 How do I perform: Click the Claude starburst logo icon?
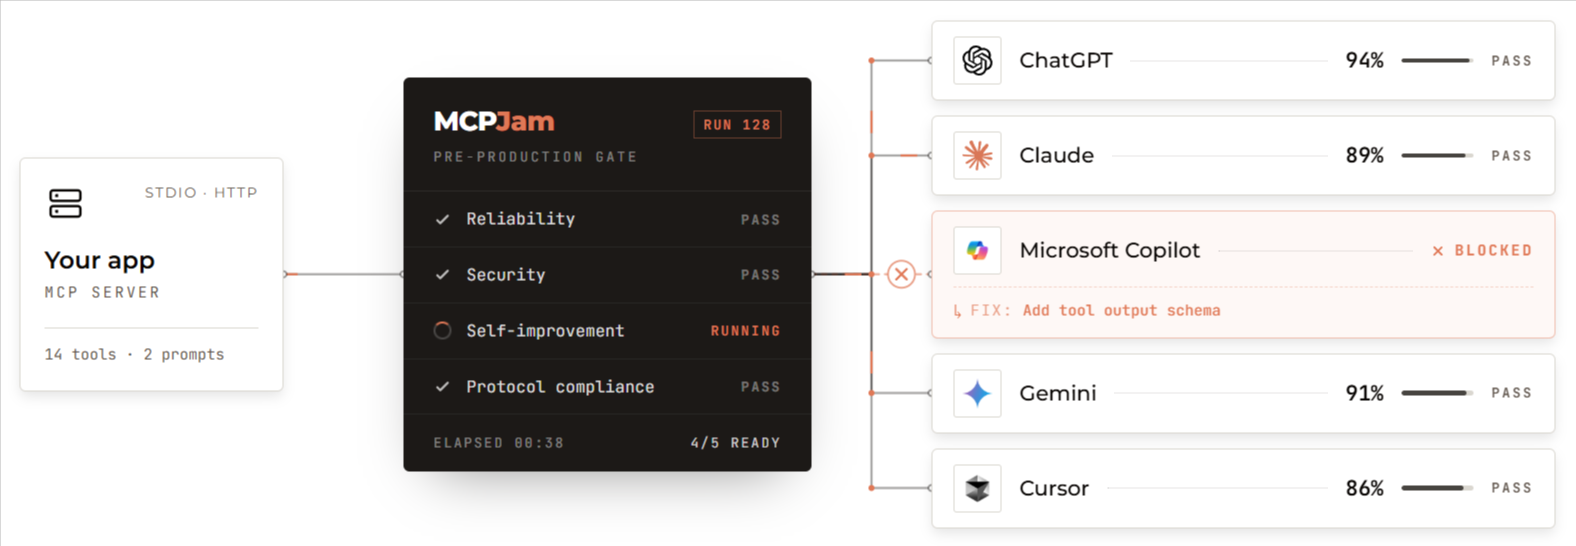point(977,155)
